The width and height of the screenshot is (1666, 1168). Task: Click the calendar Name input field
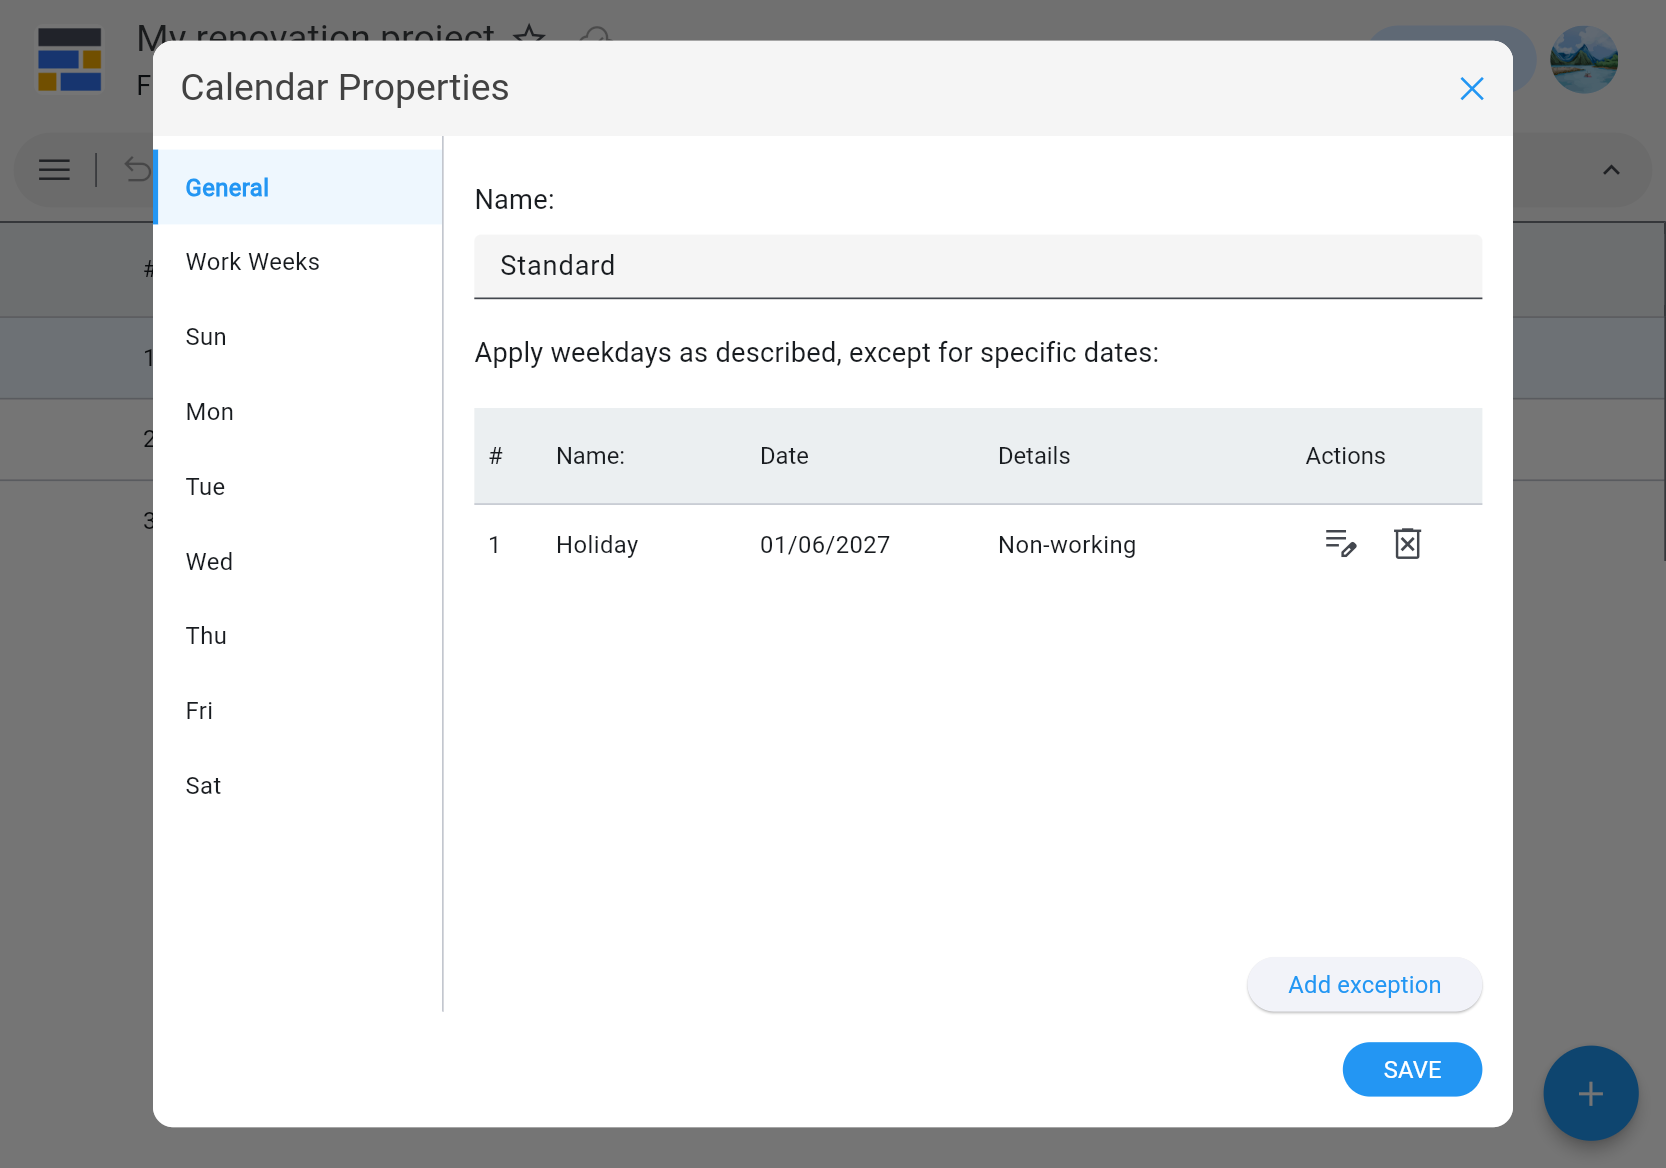coord(977,266)
